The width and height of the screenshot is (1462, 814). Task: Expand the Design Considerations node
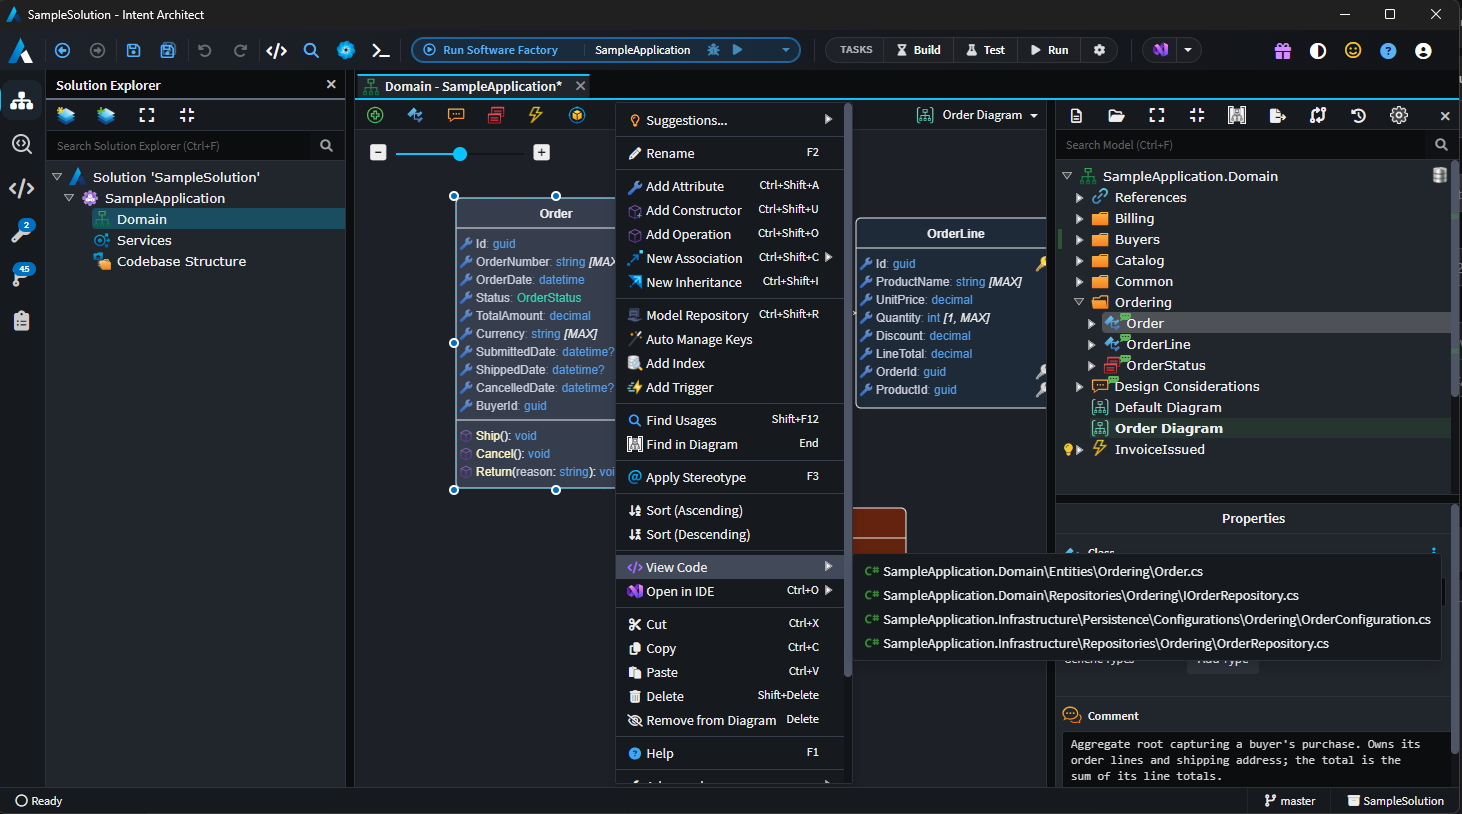pos(1079,387)
